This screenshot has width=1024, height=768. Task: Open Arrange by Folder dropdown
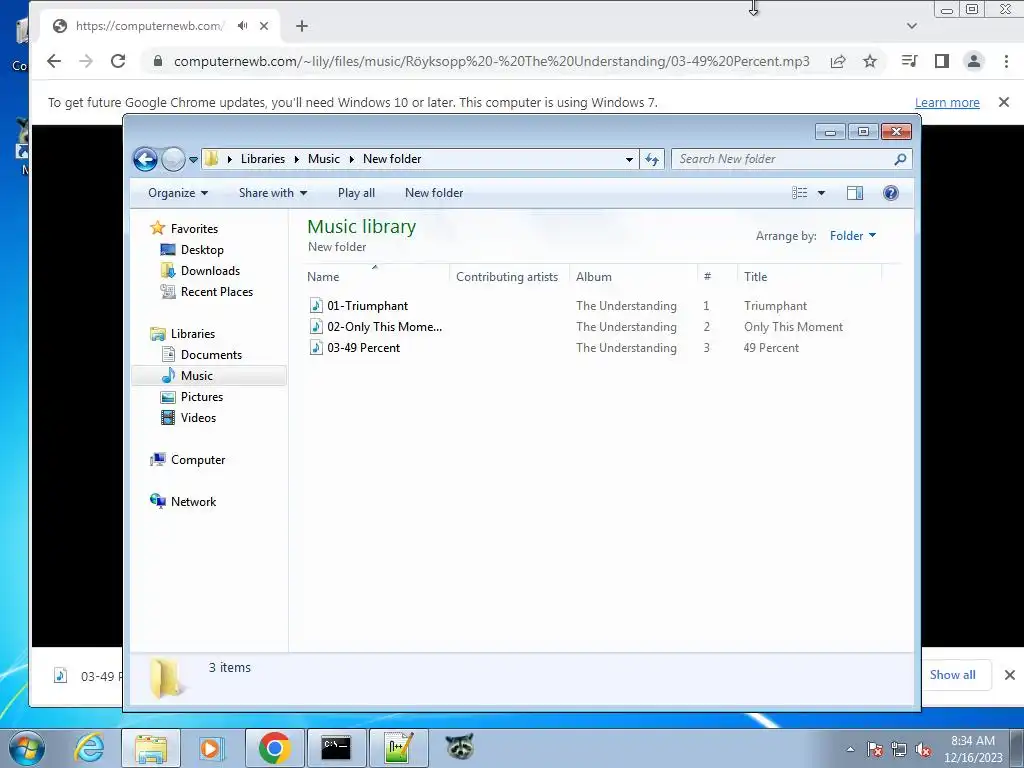(853, 236)
